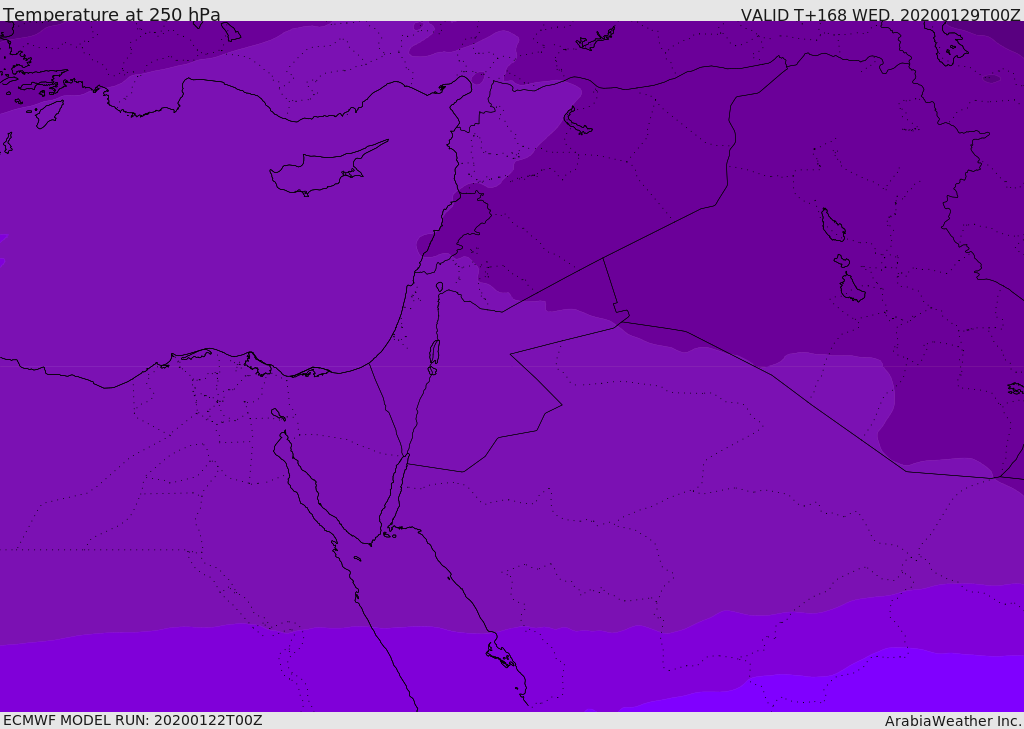This screenshot has width=1024, height=729.
Task: Click the 'ArabiaWeather Inc' credit text
Action: (952, 721)
